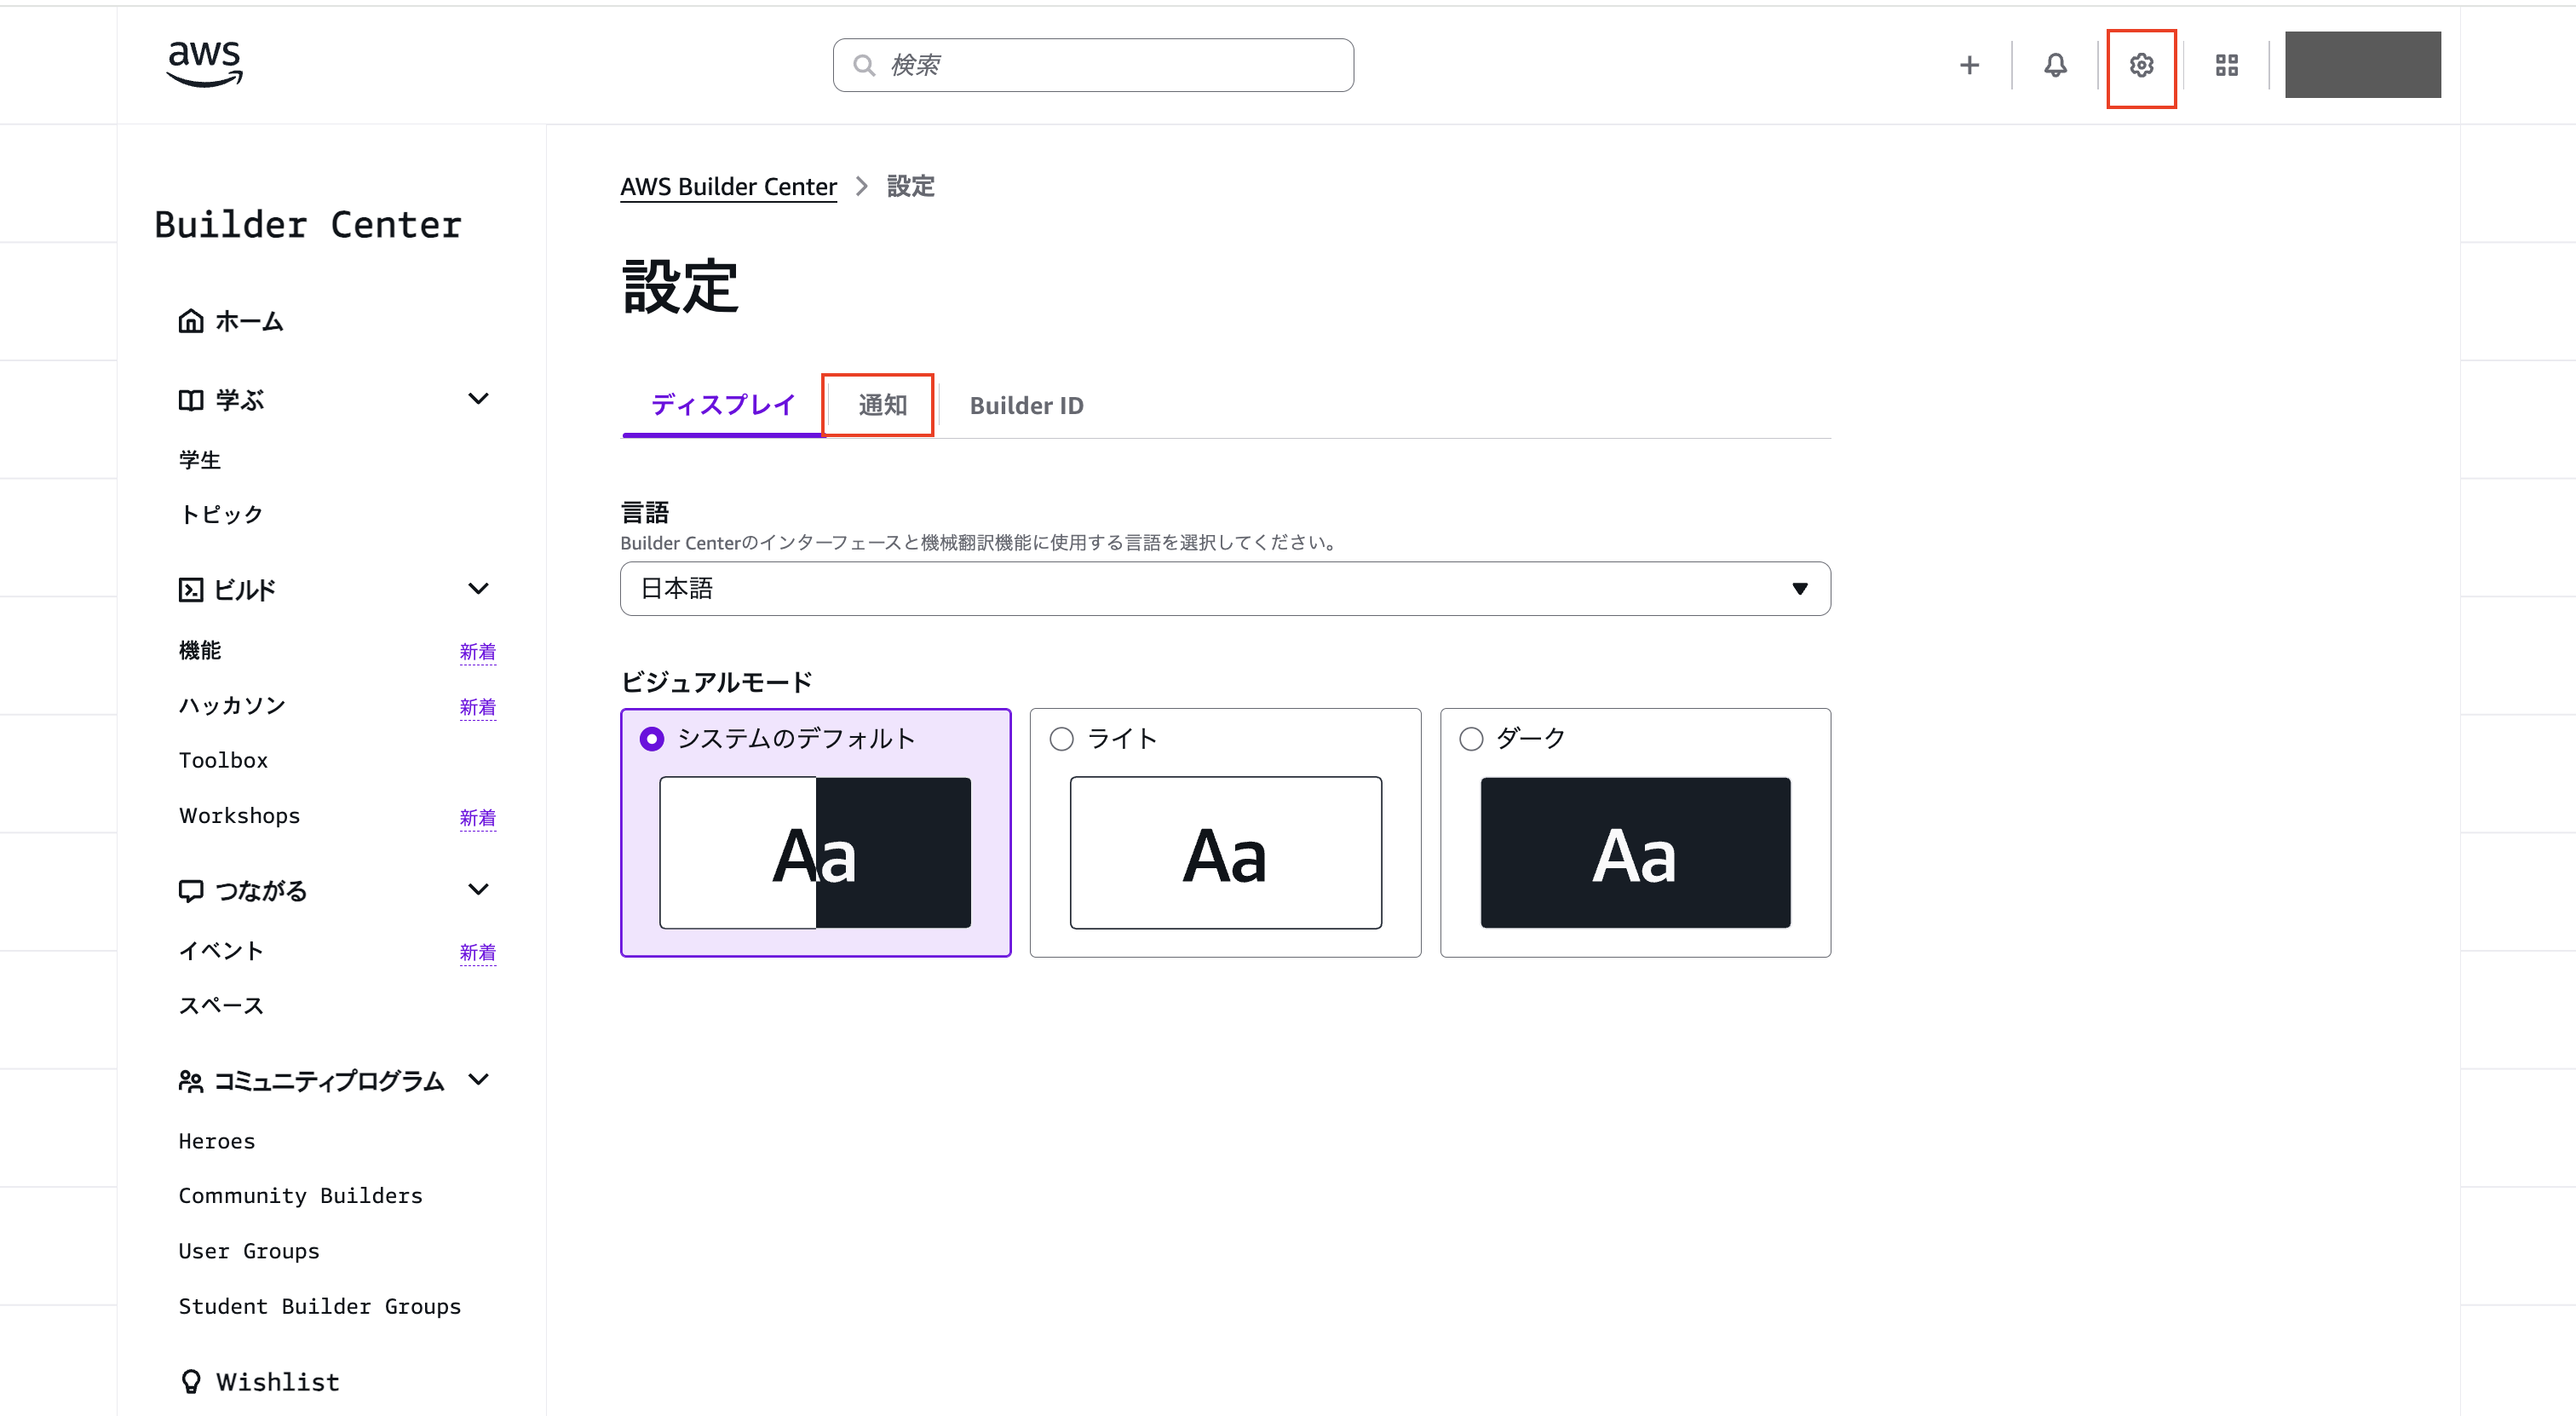
Task: Collapse the 学ぶ section chevron
Action: [x=479, y=399]
